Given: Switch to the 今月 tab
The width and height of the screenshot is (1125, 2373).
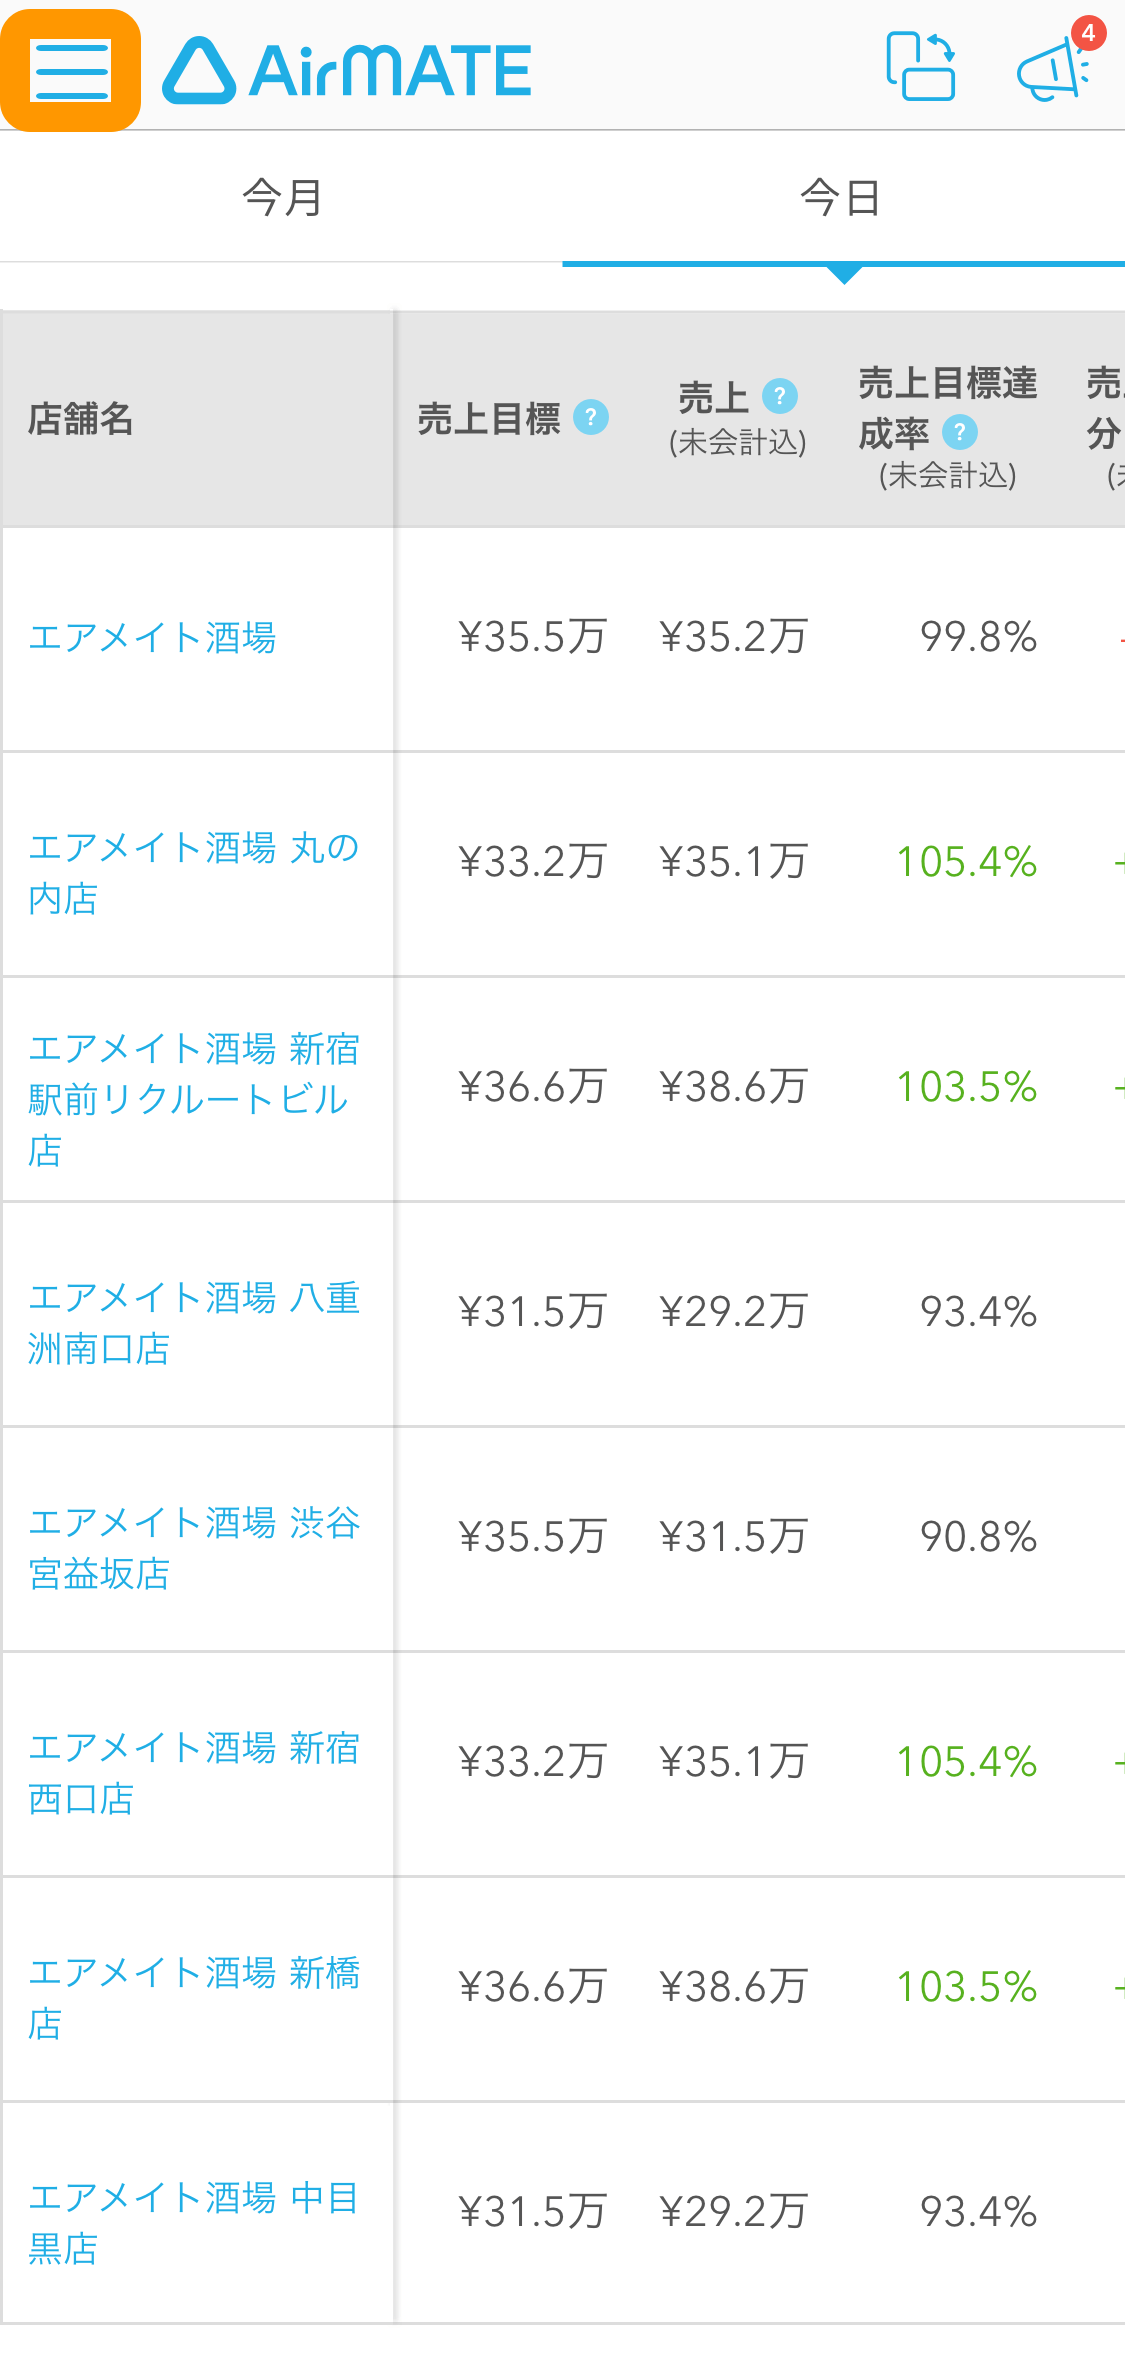Looking at the screenshot, I should (x=282, y=197).
